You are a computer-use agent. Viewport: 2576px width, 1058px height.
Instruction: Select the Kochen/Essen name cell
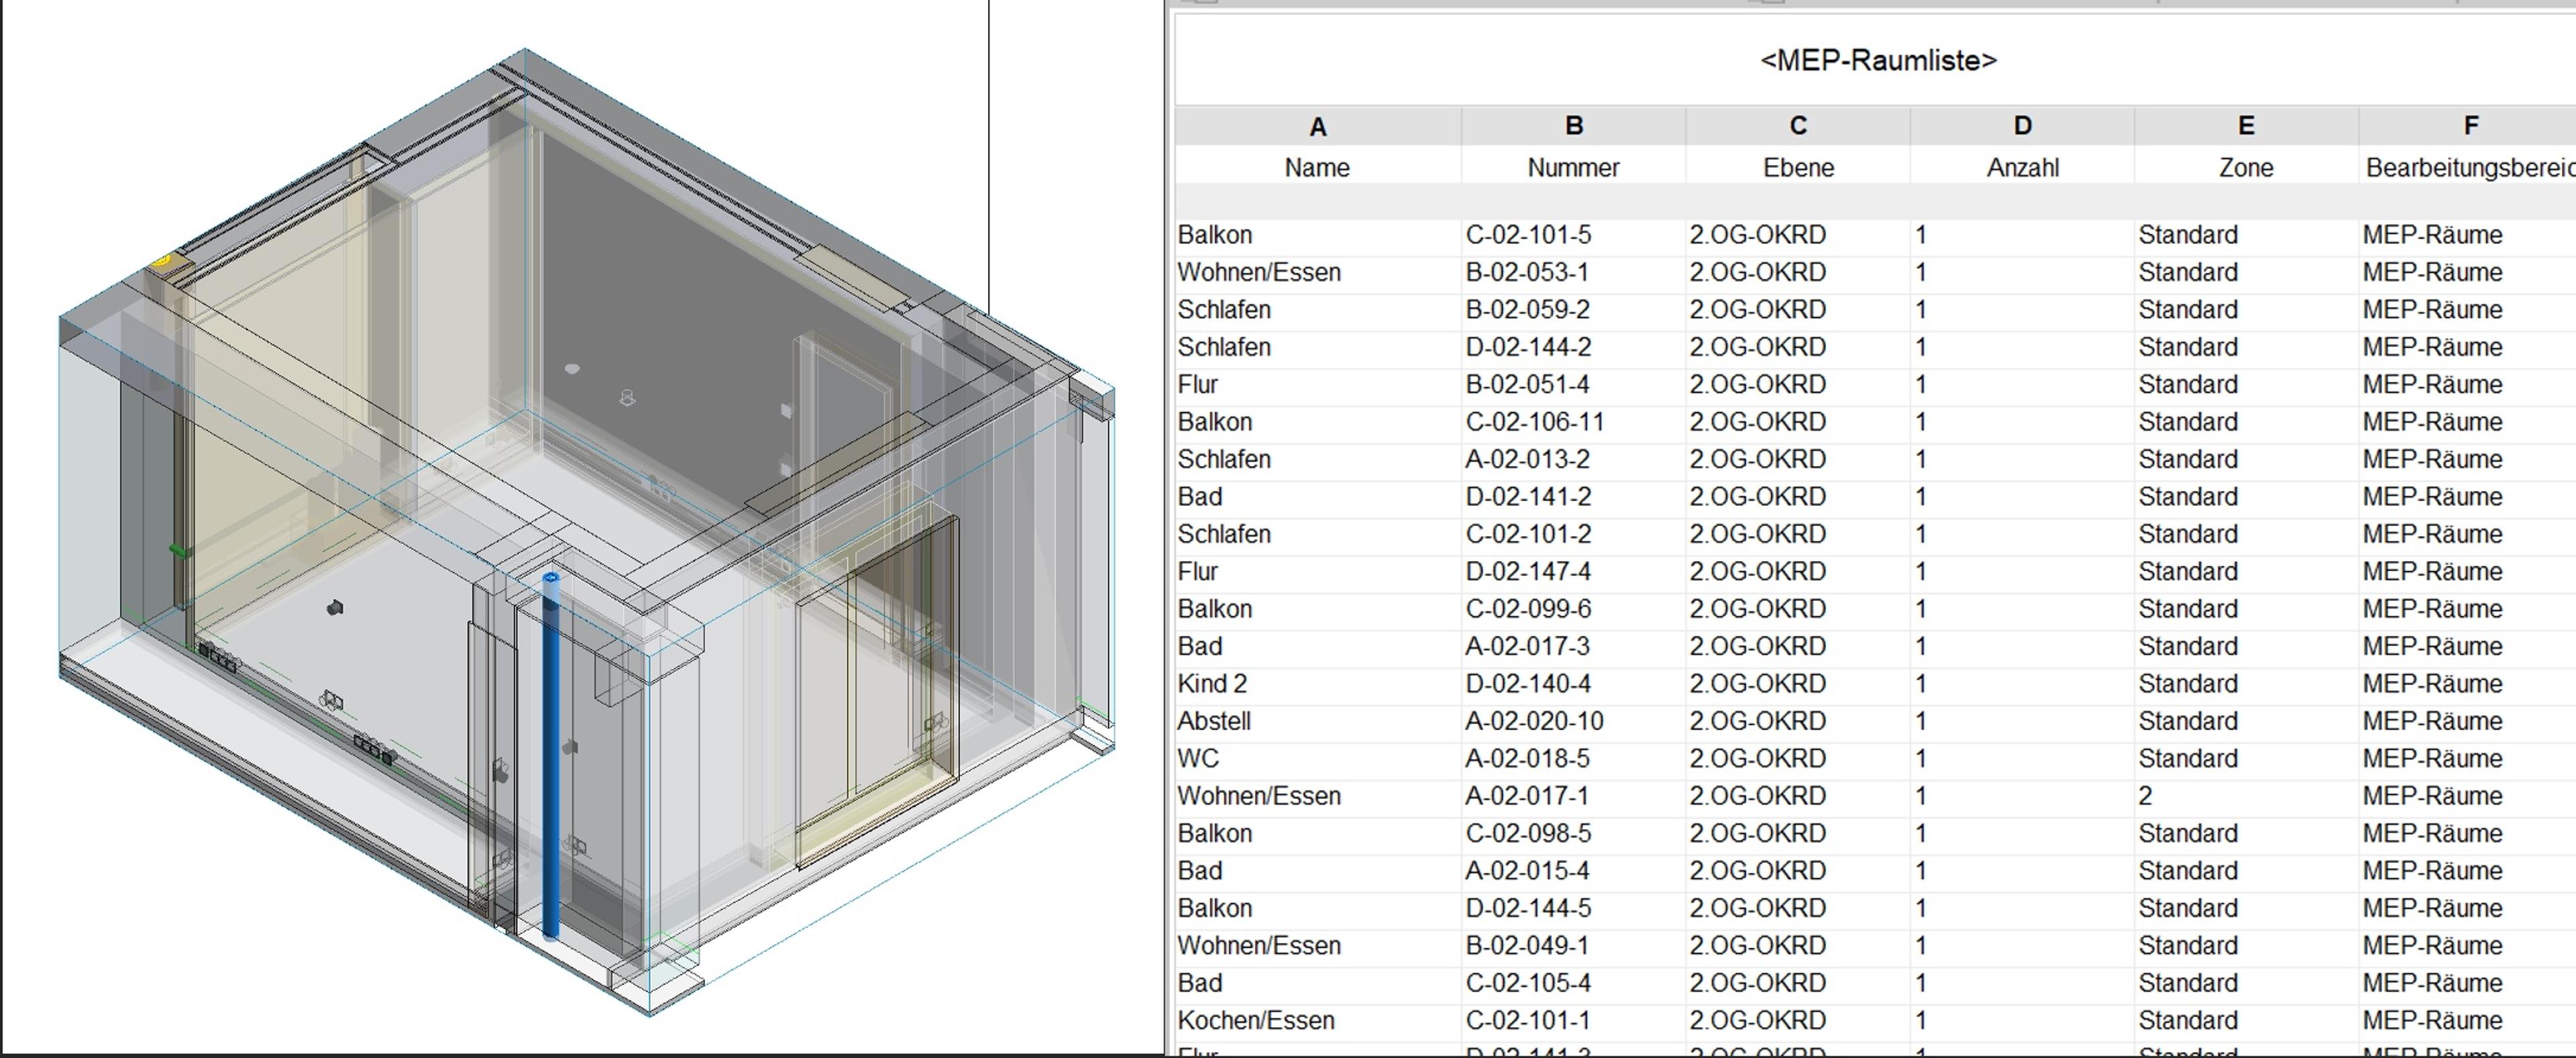point(1255,1021)
